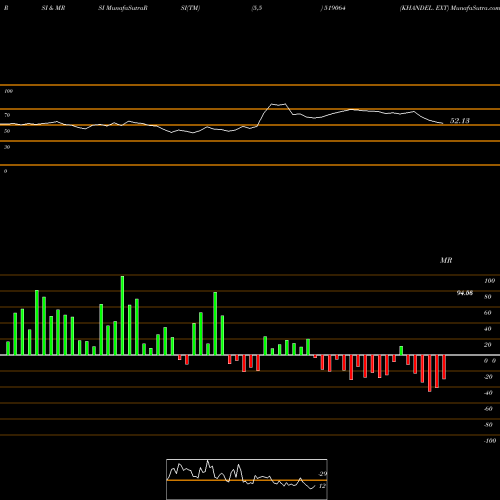The height and width of the screenshot is (500, 500).
Task: Open the mini overview chart thumbnail
Action: pyautogui.click(x=247, y=479)
